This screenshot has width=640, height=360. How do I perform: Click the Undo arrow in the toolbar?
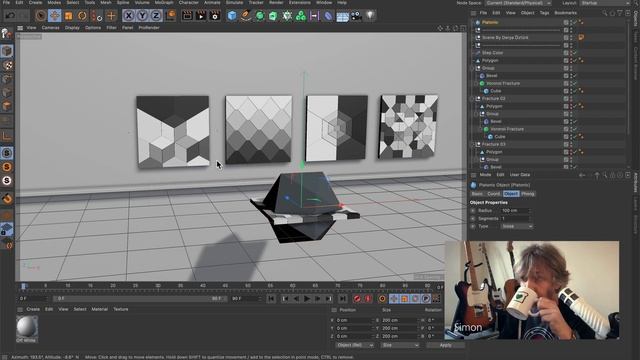pos(10,16)
